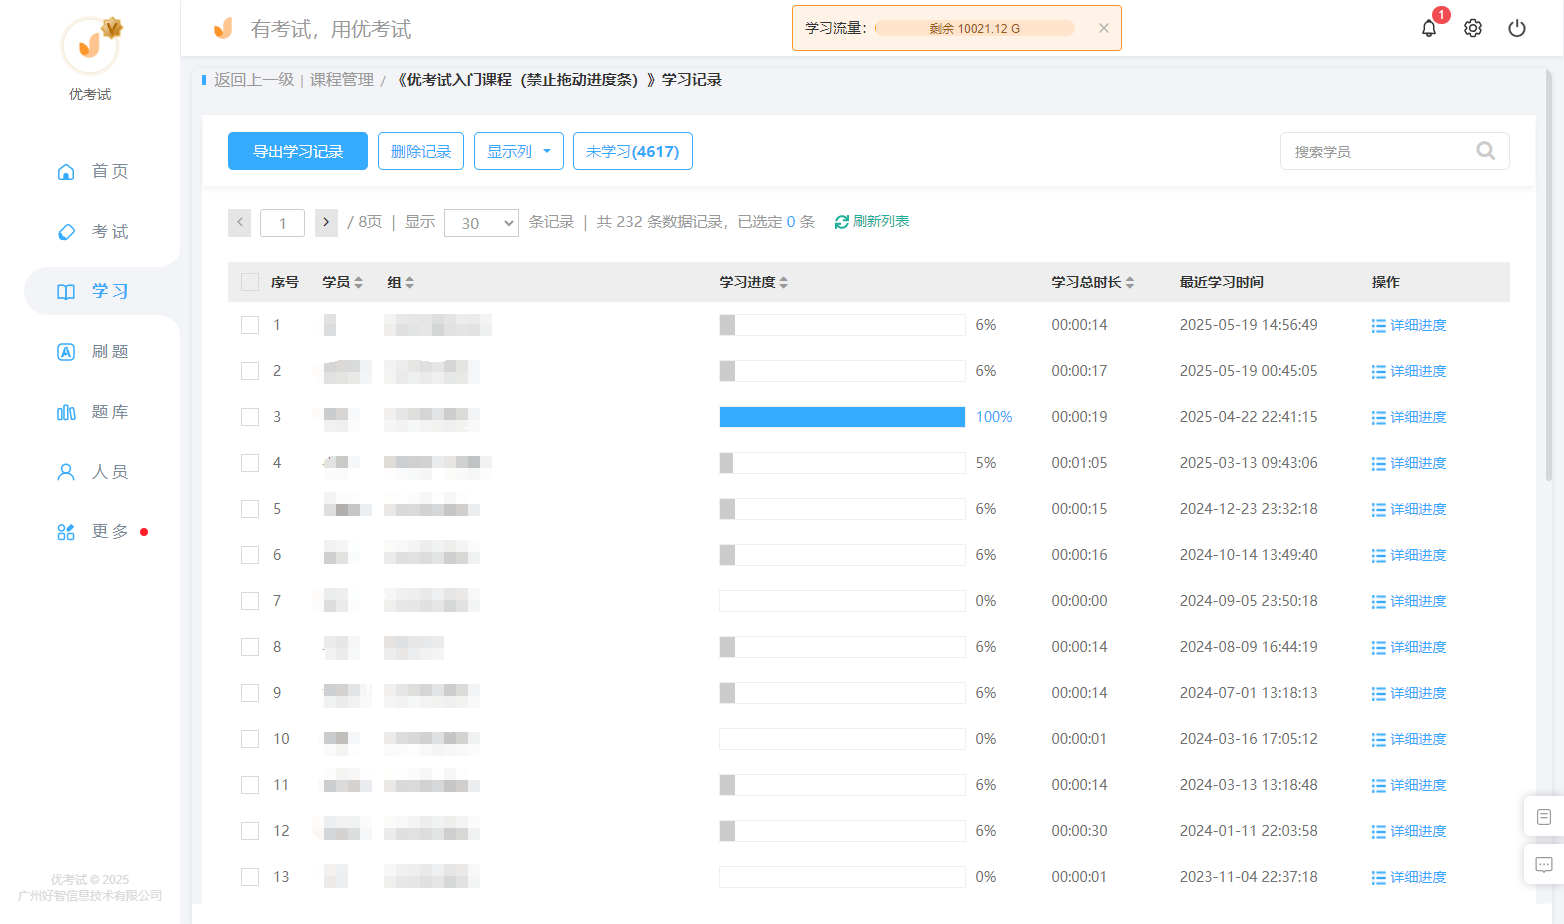This screenshot has height=924, width=1564.
Task: Click 返回上一级 breadcrumb link
Action: coord(254,80)
